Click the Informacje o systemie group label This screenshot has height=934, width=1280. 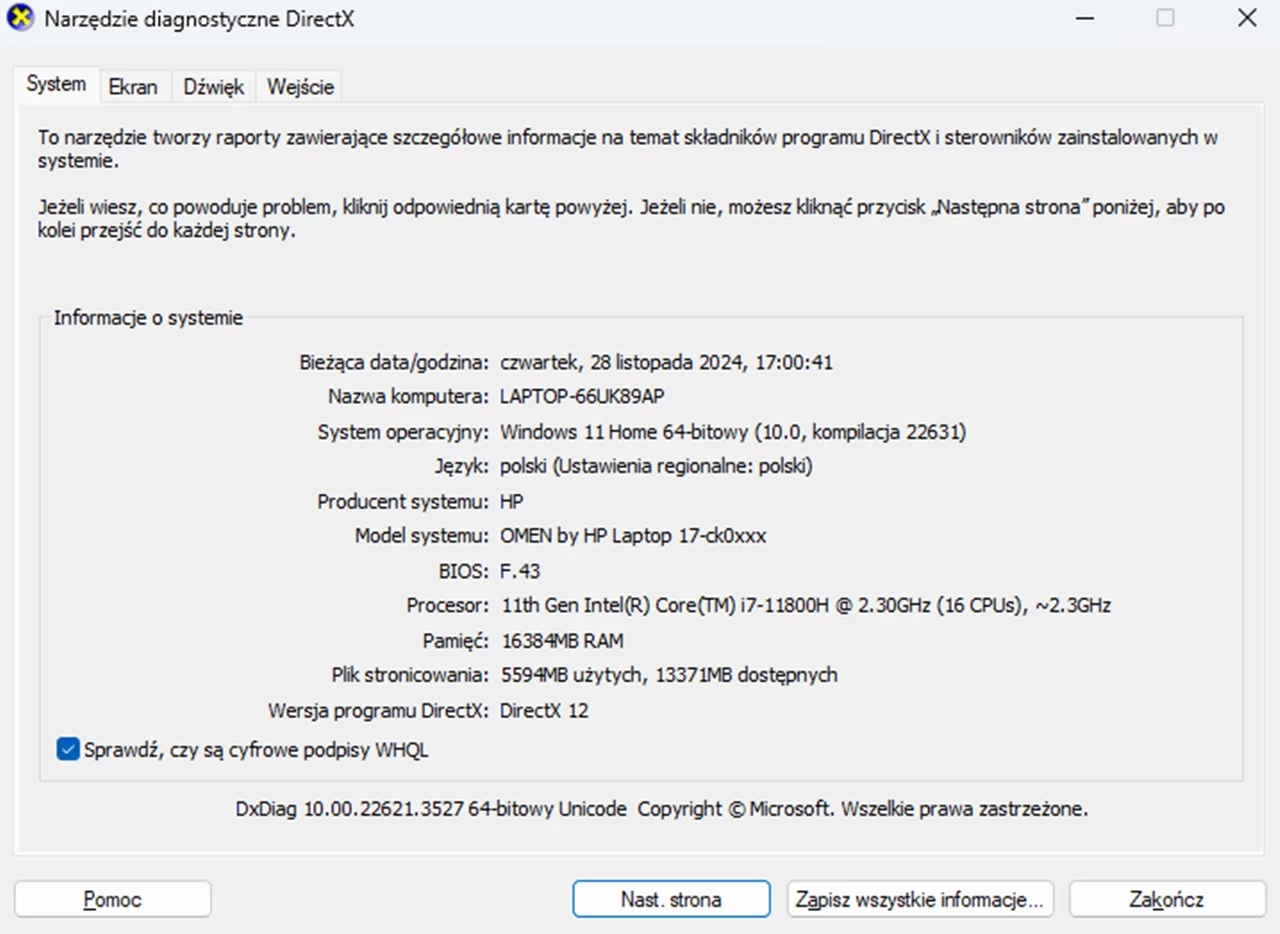point(148,318)
